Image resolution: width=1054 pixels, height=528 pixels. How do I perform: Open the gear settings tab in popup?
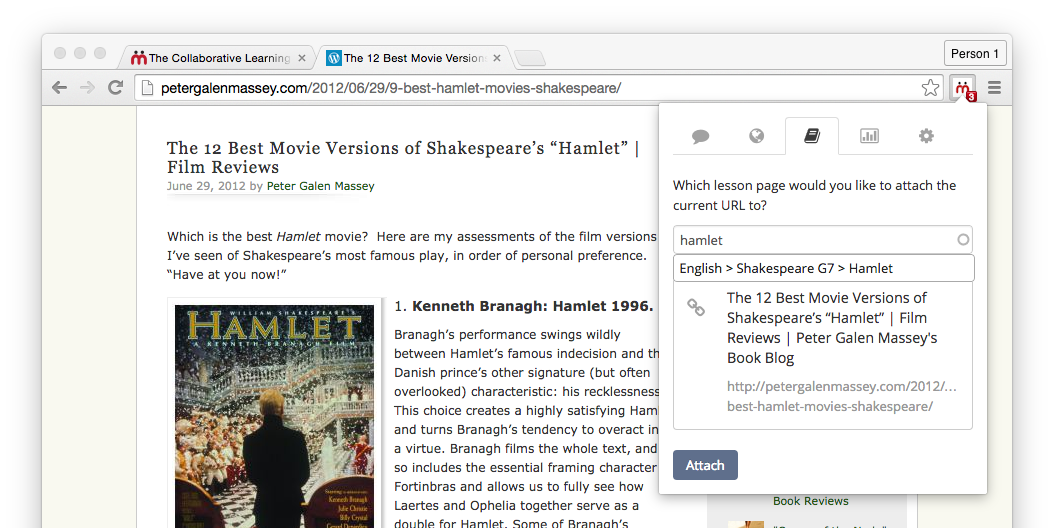pyautogui.click(x=926, y=136)
